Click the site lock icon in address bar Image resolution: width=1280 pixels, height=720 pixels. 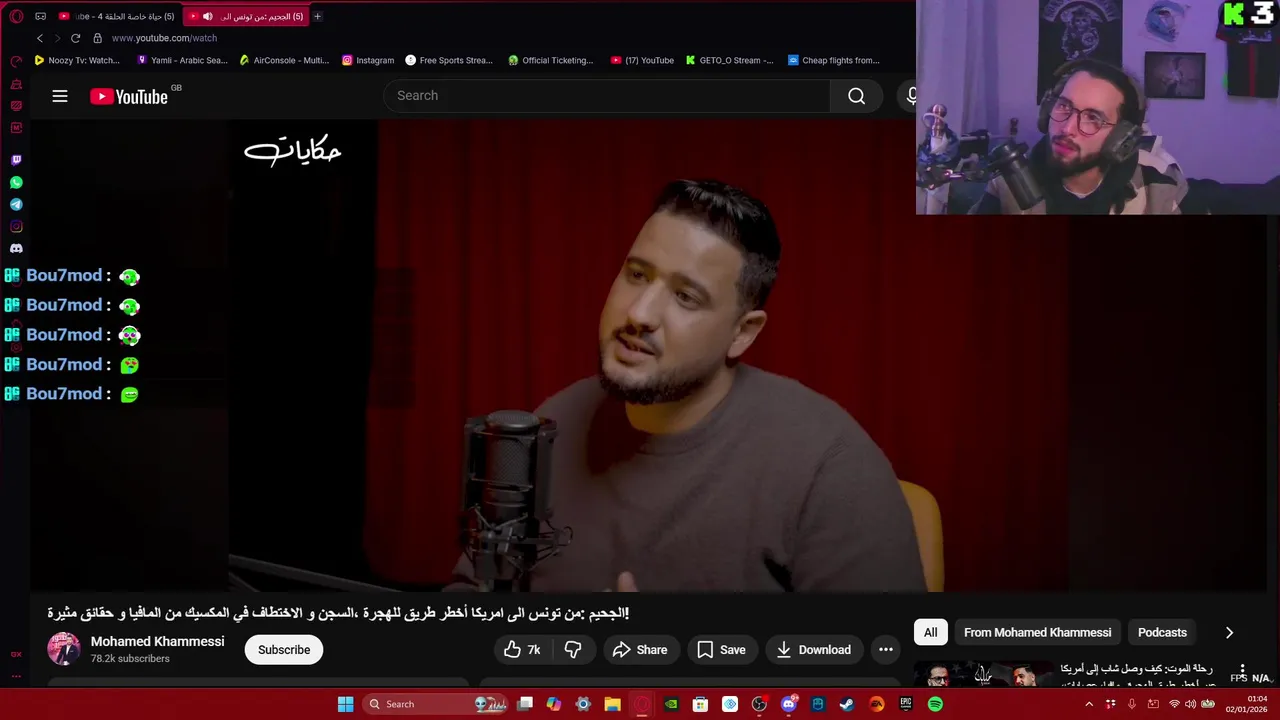coord(97,38)
